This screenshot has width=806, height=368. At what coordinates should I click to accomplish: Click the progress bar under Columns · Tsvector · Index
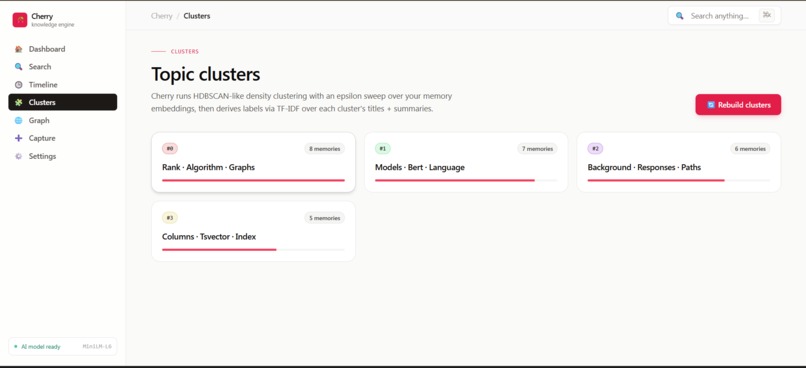click(x=253, y=250)
